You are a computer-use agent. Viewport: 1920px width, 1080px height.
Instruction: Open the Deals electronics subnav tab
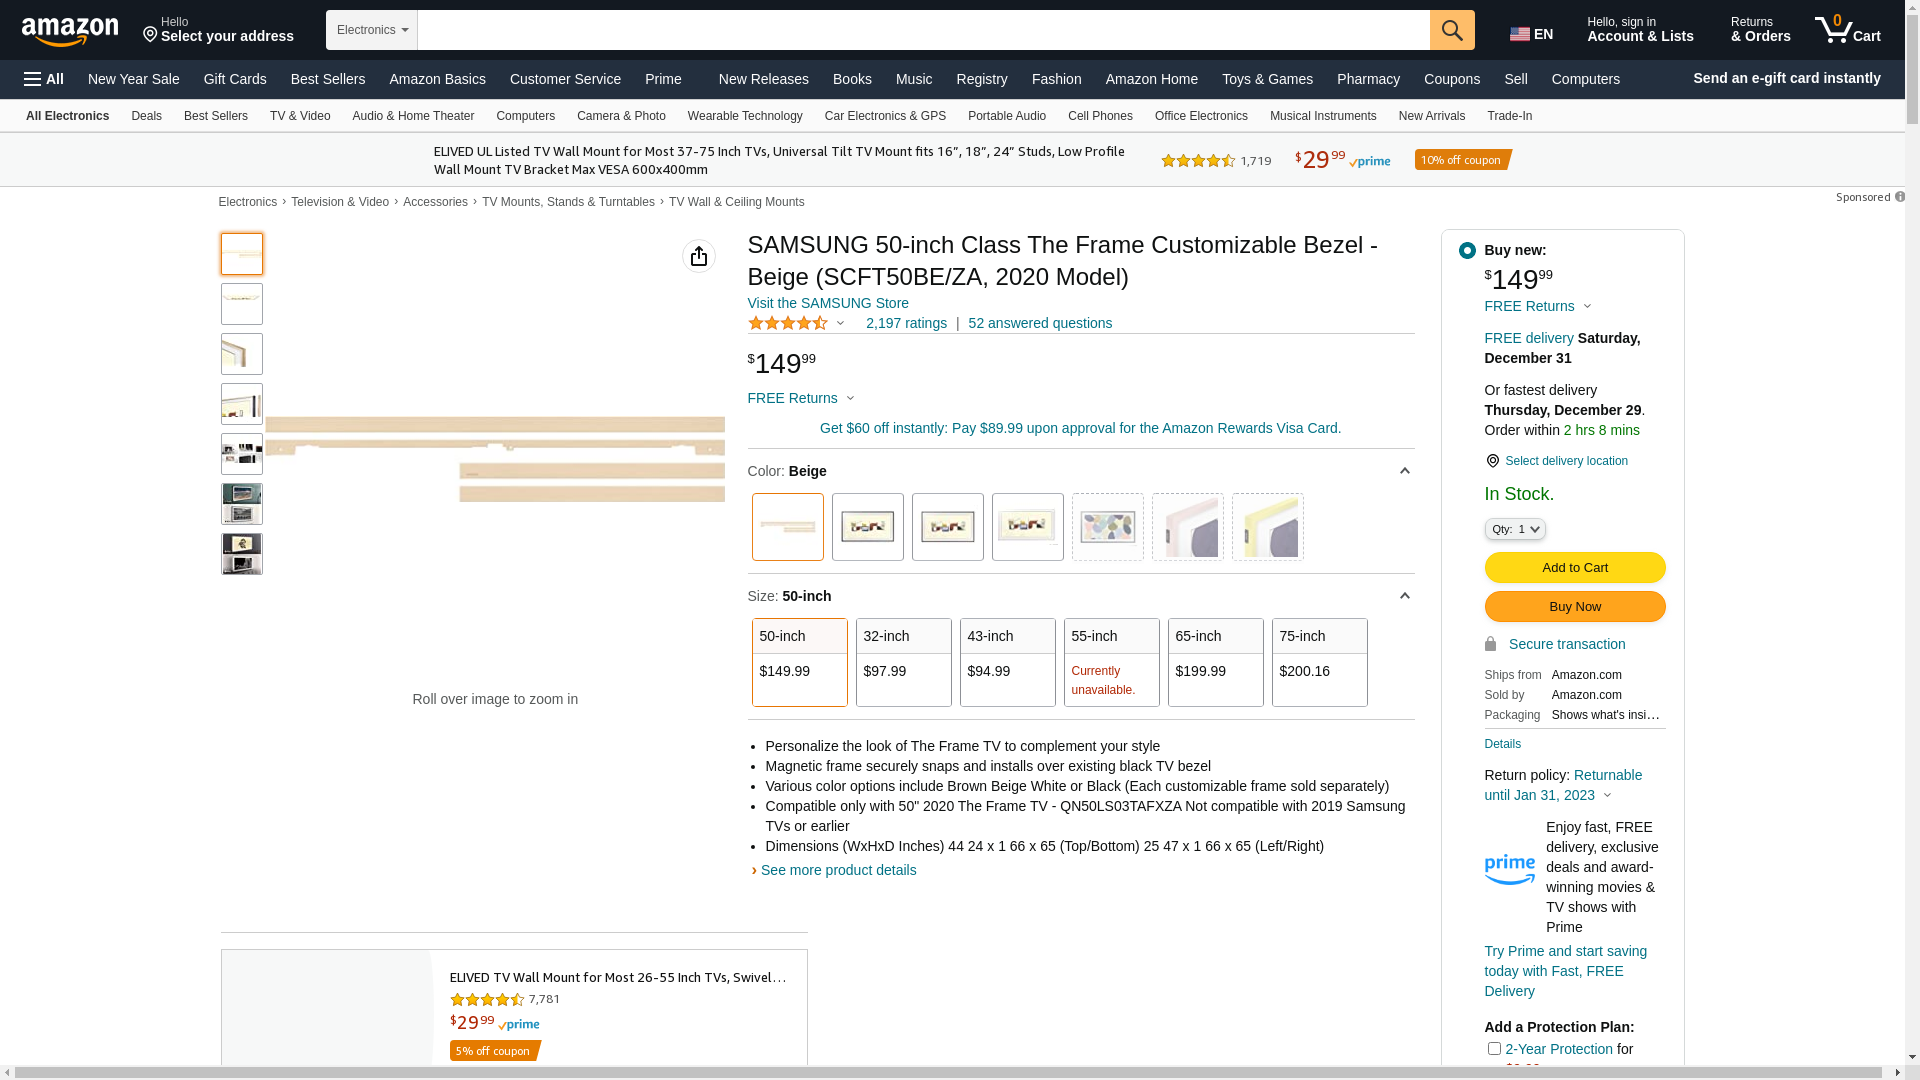click(x=146, y=116)
